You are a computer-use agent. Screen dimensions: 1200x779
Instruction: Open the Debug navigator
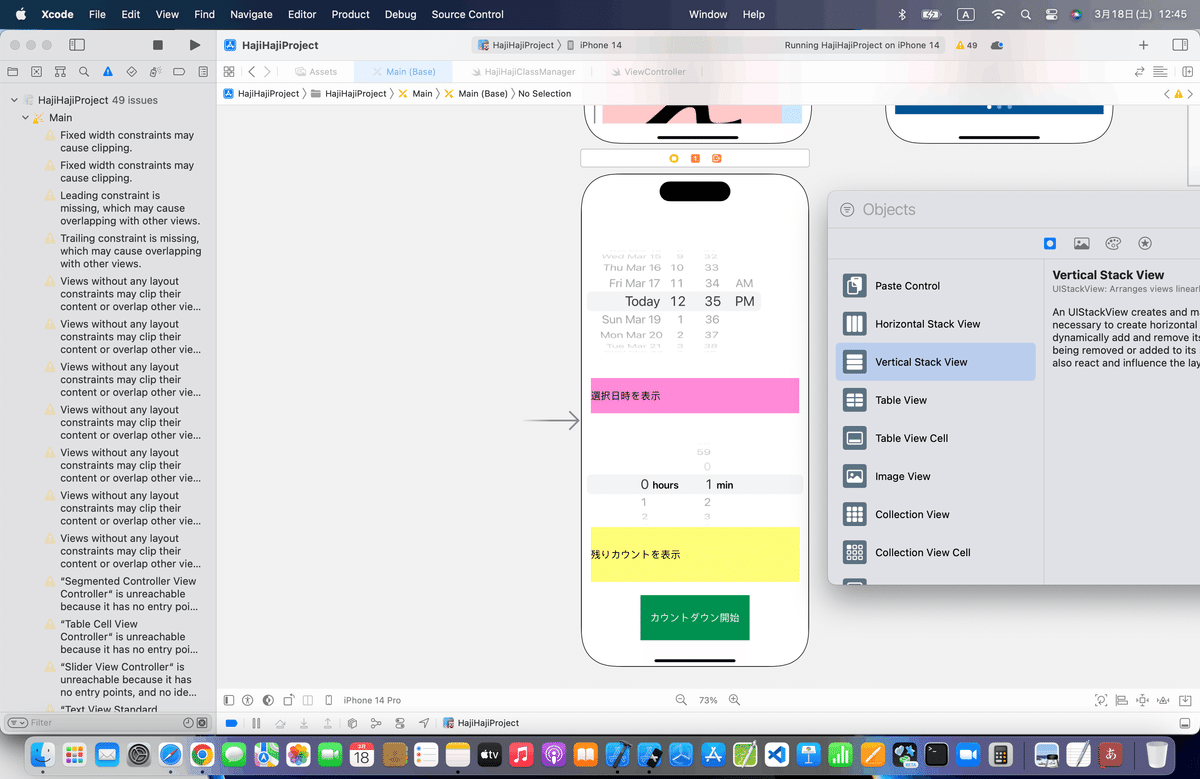(x=156, y=72)
